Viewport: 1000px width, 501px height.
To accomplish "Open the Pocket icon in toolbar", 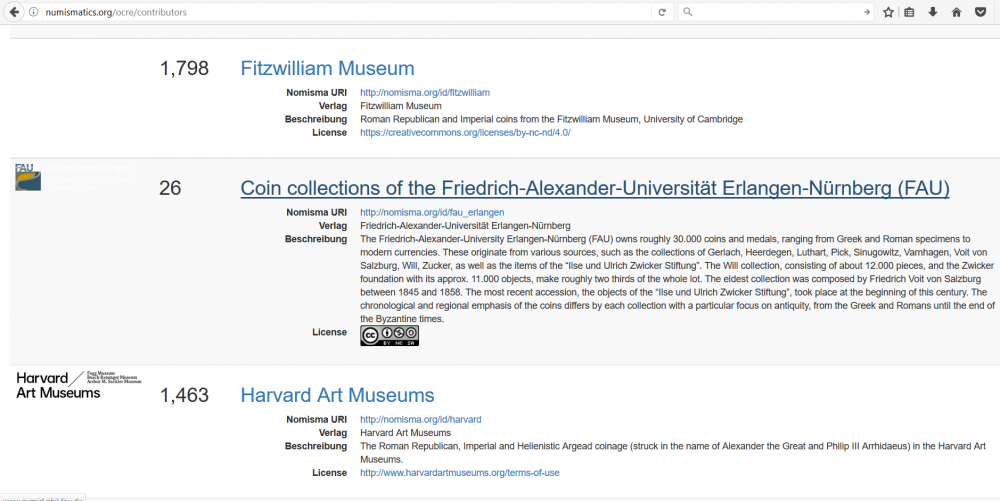I will (980, 12).
